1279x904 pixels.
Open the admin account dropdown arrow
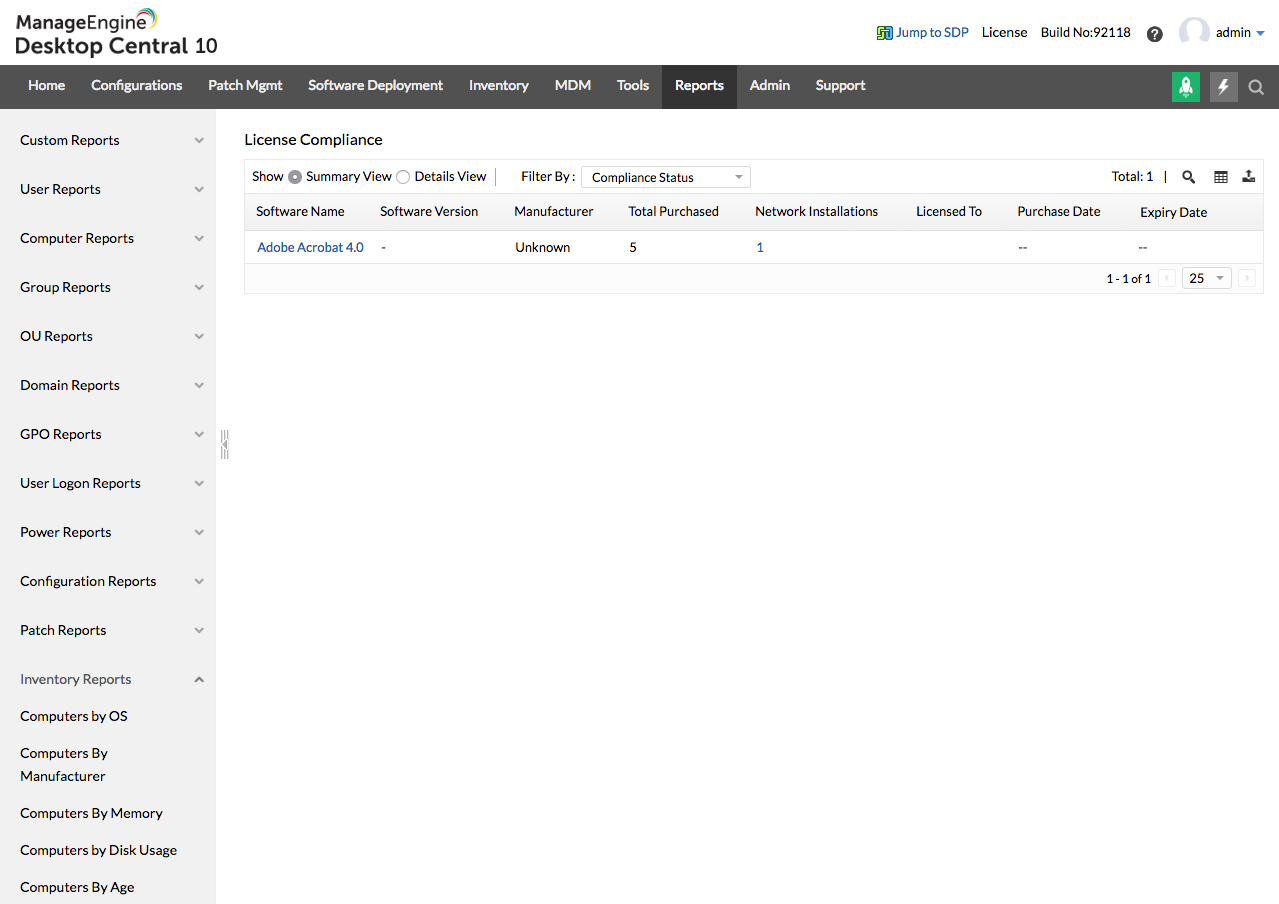(x=1260, y=34)
